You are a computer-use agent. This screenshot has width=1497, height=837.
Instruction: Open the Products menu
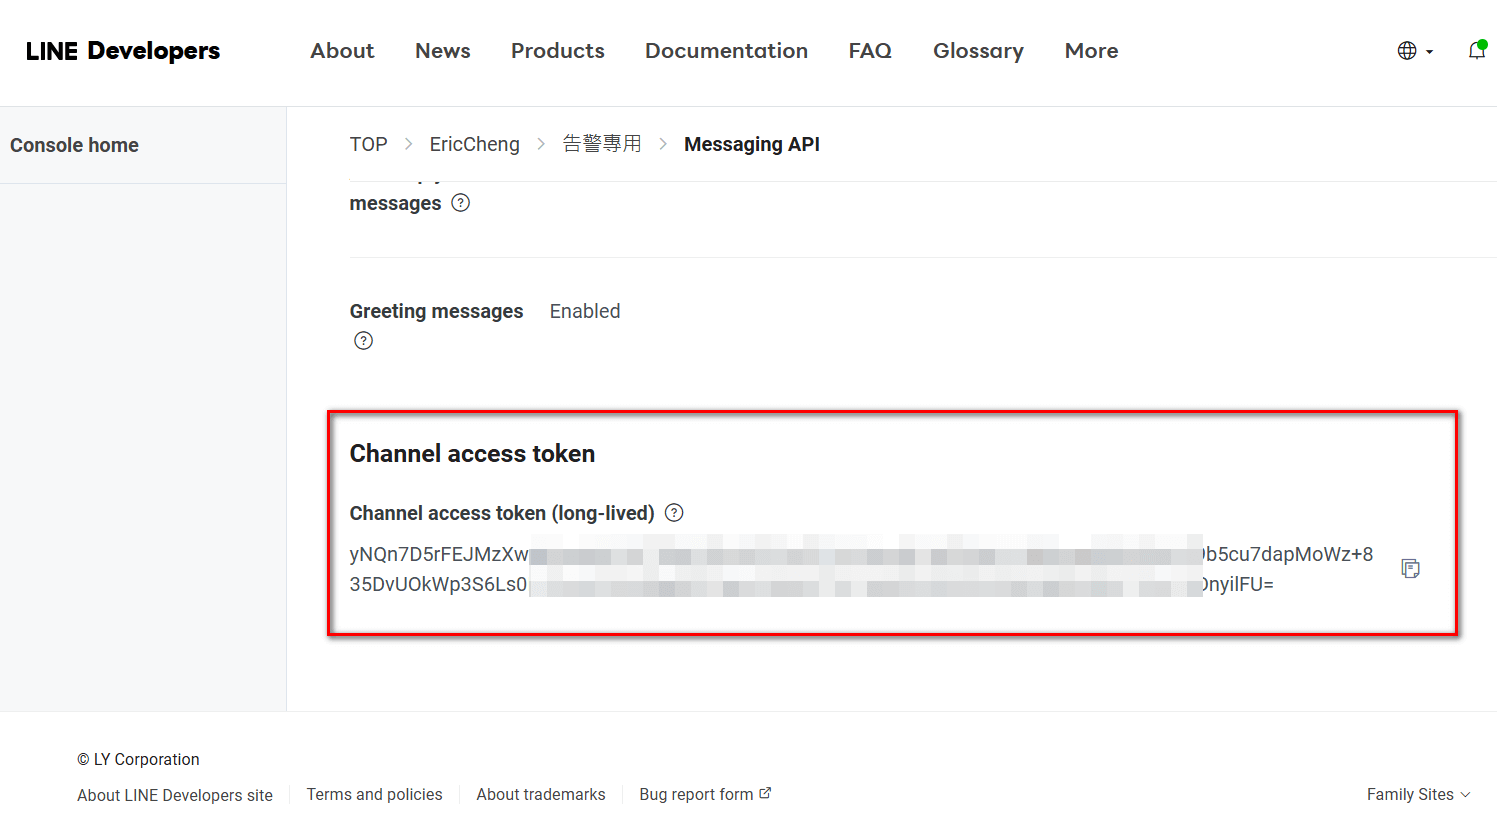557,51
